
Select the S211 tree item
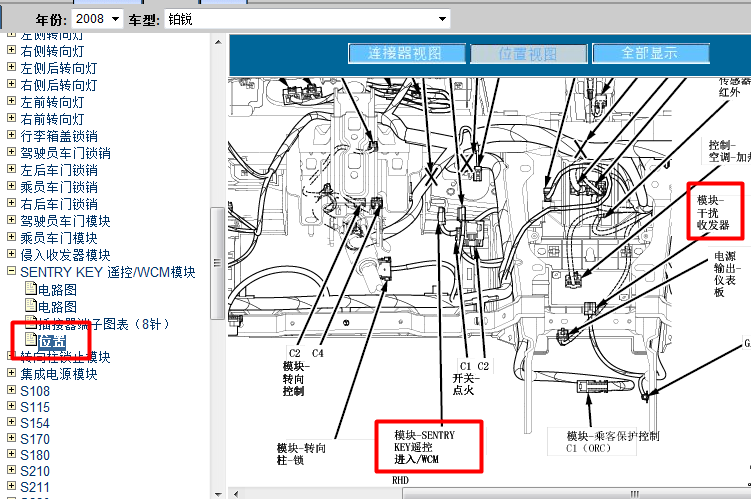pos(35,487)
